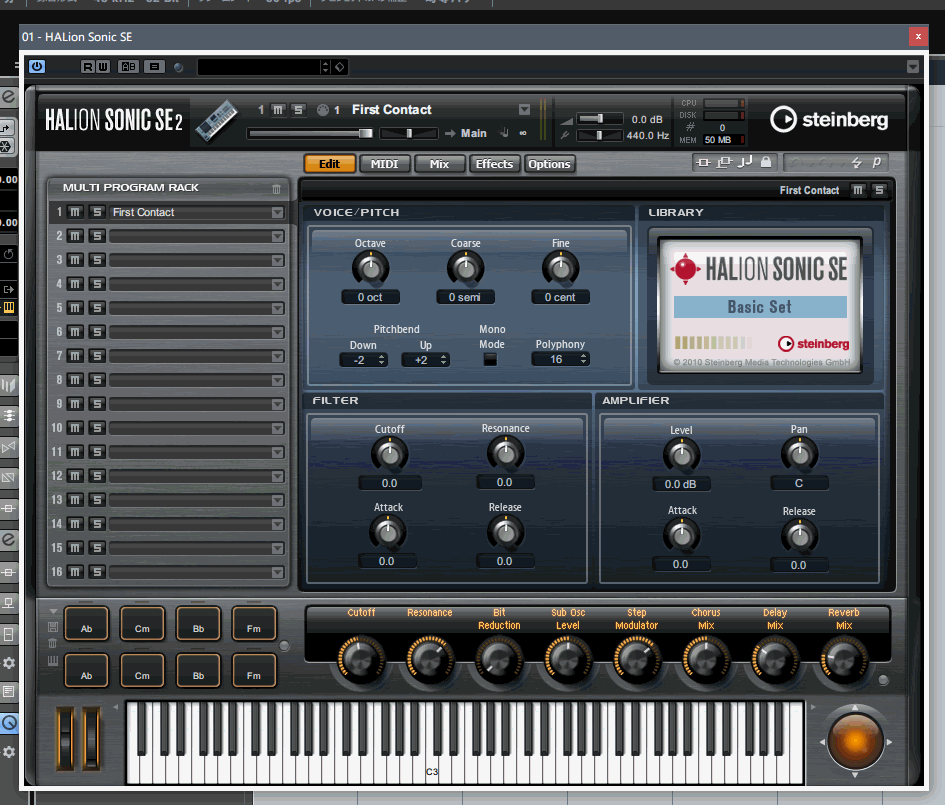Mute First Contact in the edit panel header

tap(858, 190)
